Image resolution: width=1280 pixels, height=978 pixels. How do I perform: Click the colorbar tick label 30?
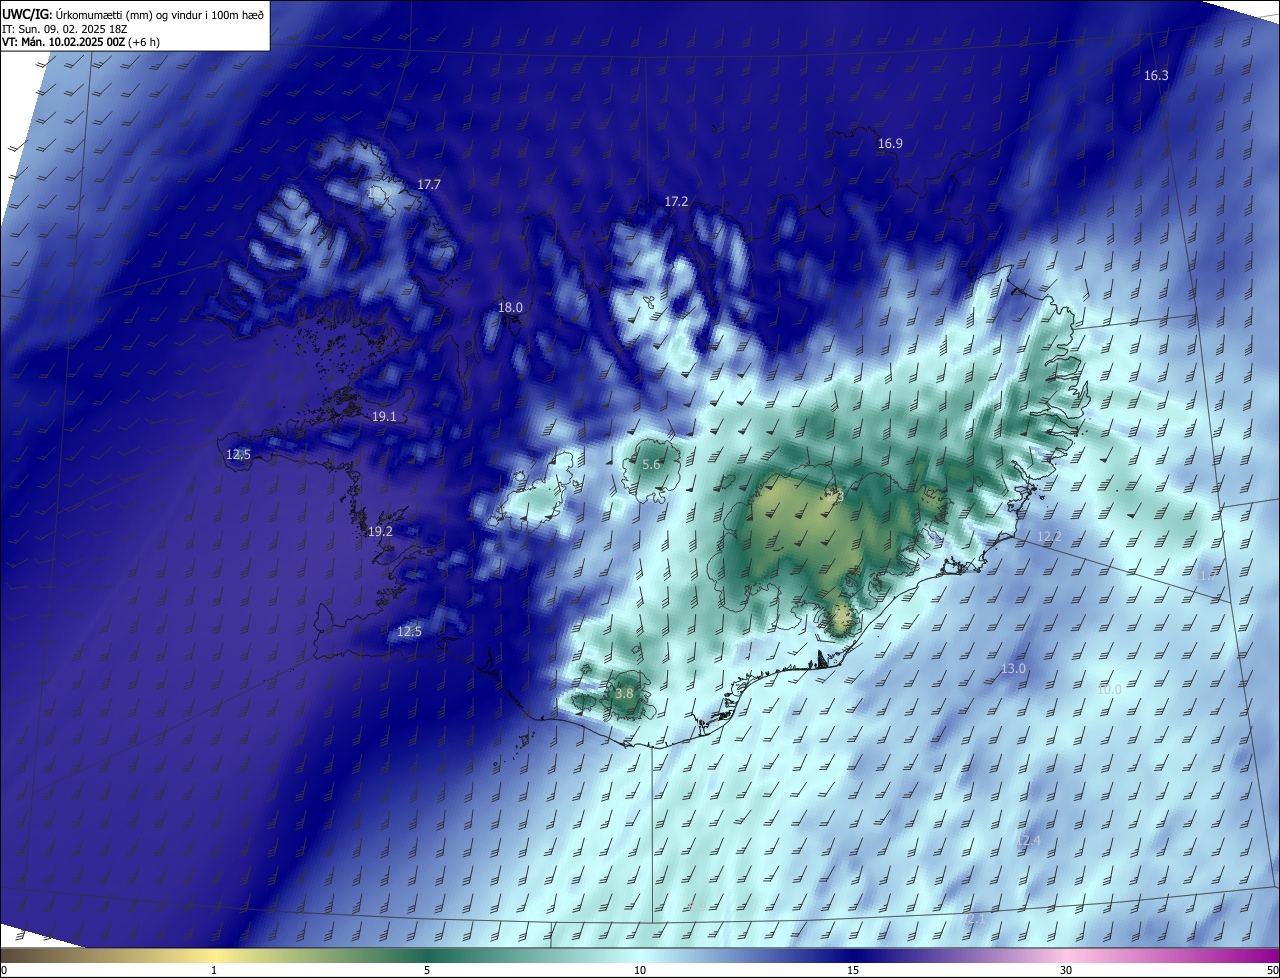click(x=1066, y=971)
